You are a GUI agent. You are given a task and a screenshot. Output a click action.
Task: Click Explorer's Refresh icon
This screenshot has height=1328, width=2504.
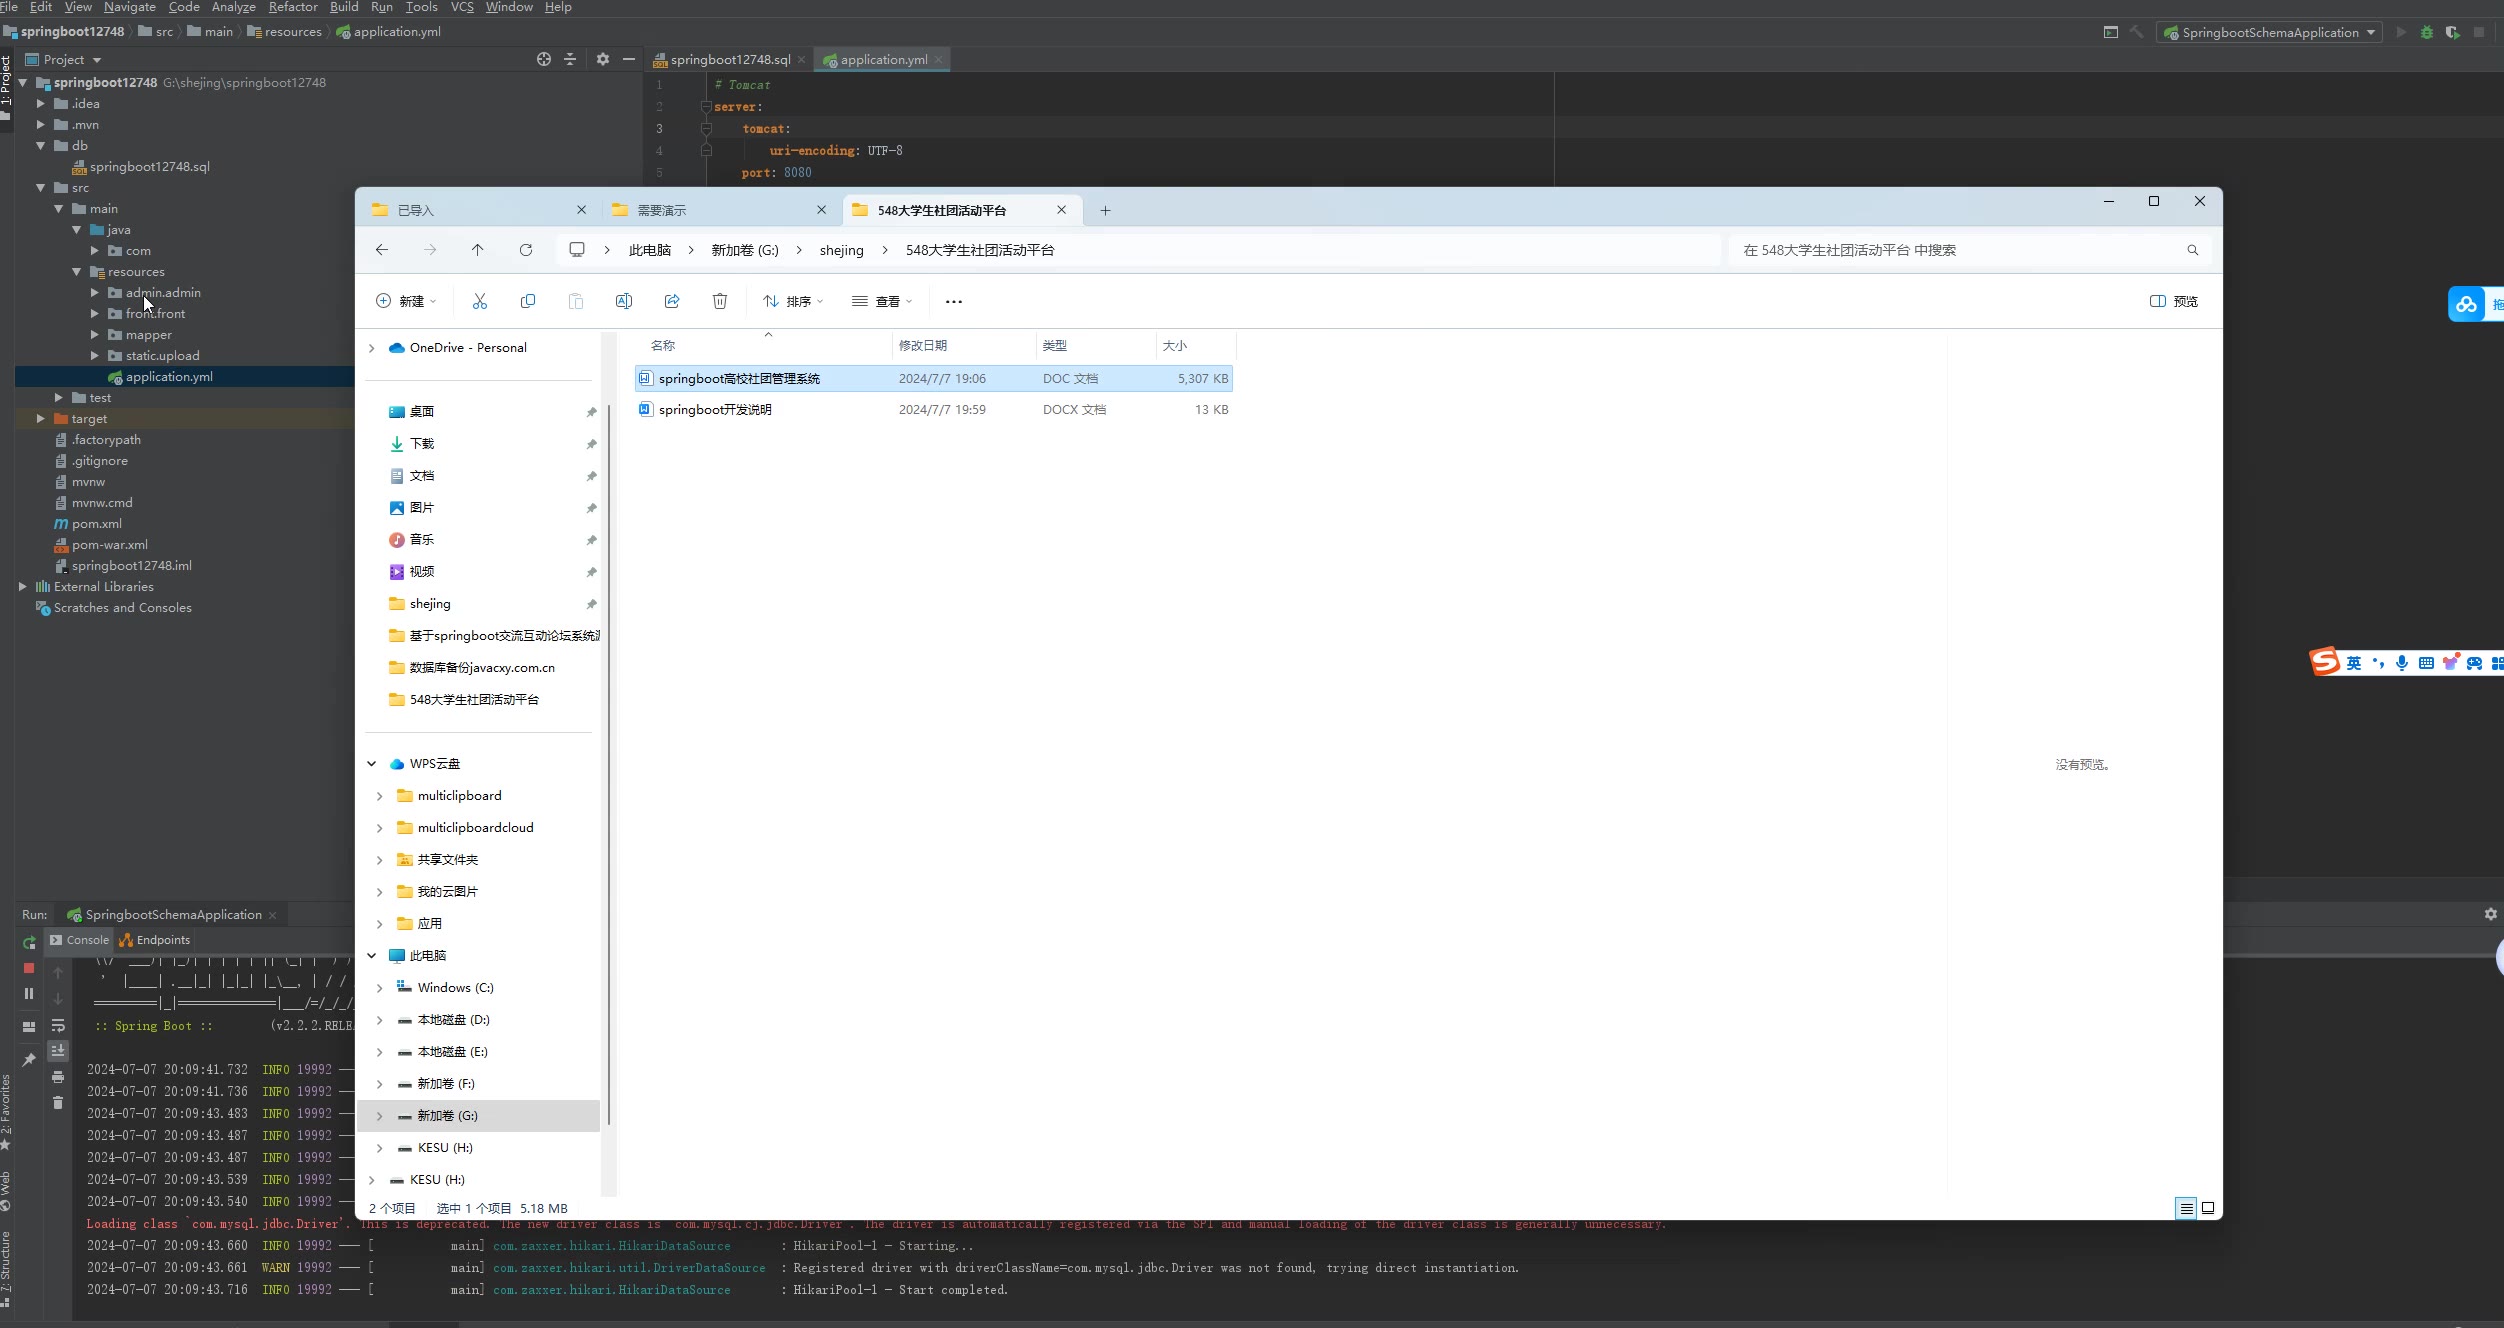(526, 250)
